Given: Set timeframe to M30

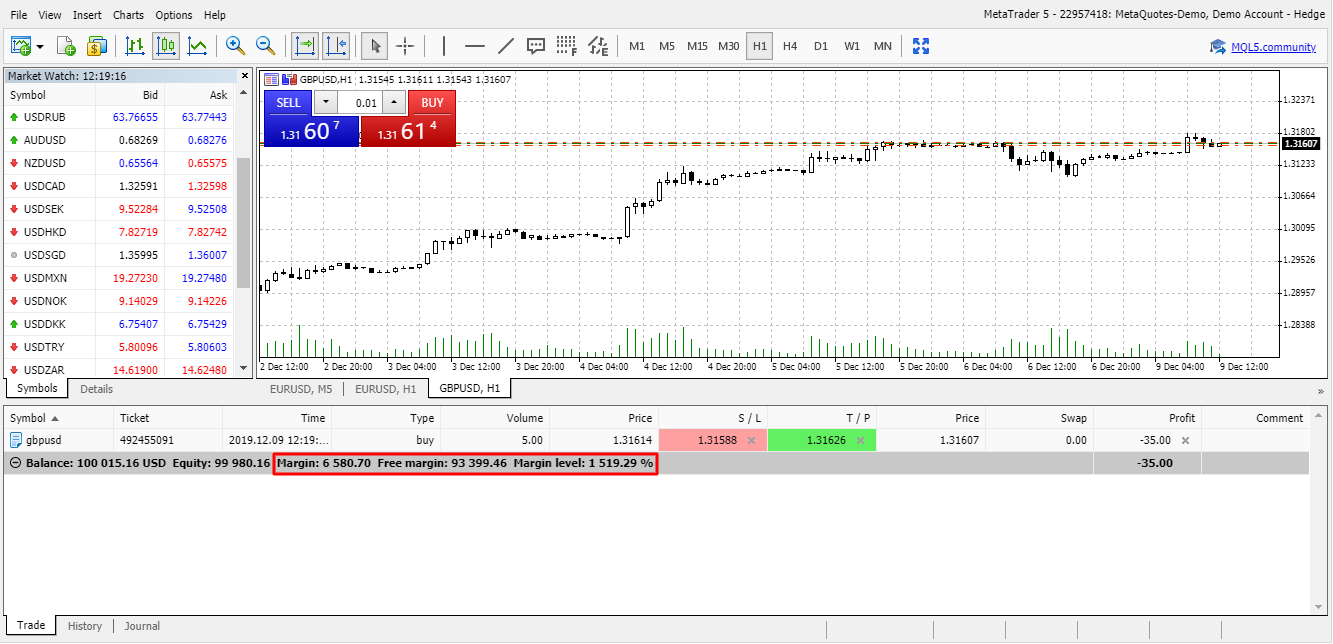Looking at the screenshot, I should click(x=729, y=46).
